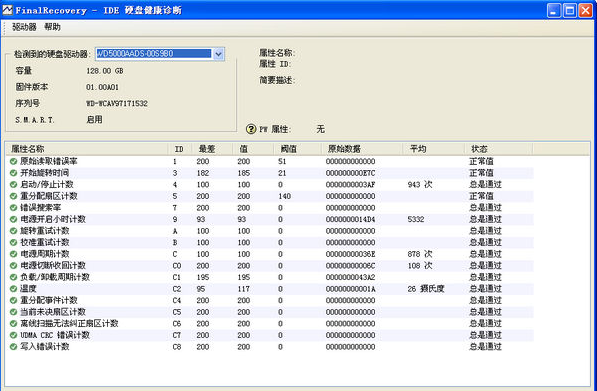Image resolution: width=597 pixels, height=391 pixels.
Task: Select the 启动/停止计数 attribute row
Action: (270, 185)
